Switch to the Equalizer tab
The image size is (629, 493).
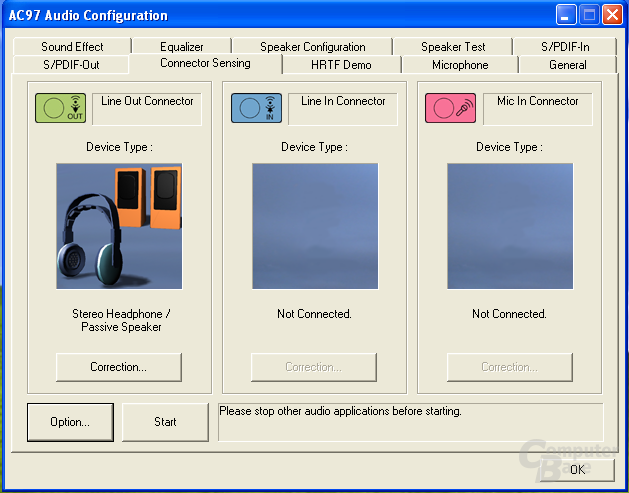click(x=182, y=47)
